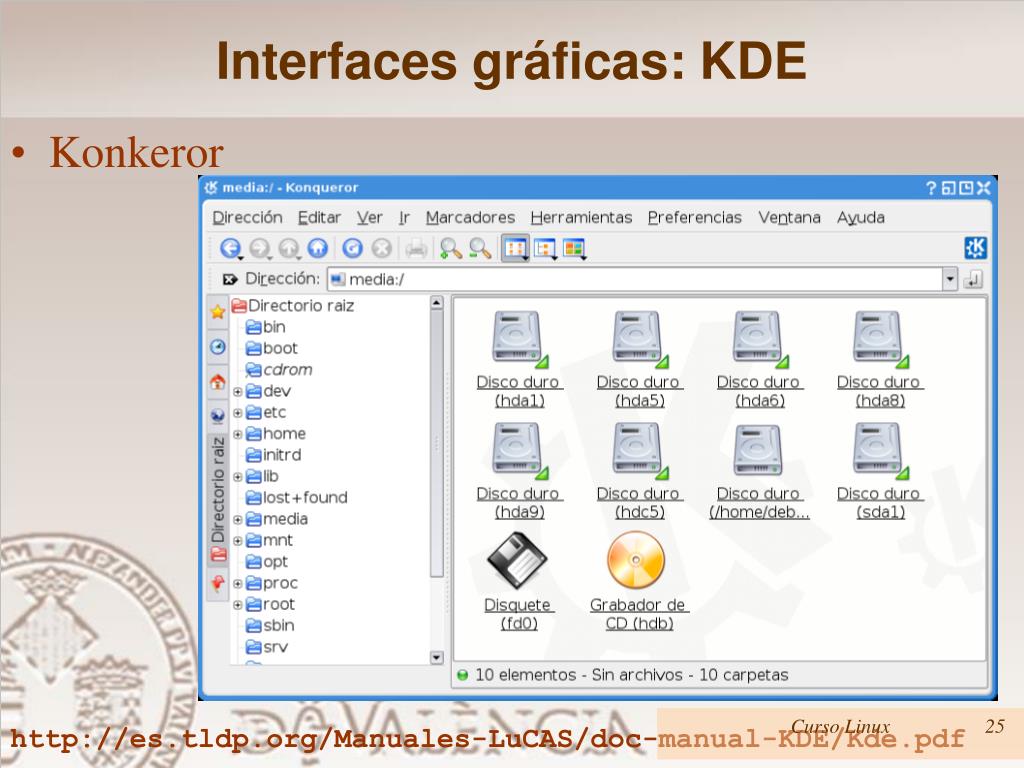The width and height of the screenshot is (1024, 768).
Task: Click the Zoom in magnifier
Action: coord(451,248)
